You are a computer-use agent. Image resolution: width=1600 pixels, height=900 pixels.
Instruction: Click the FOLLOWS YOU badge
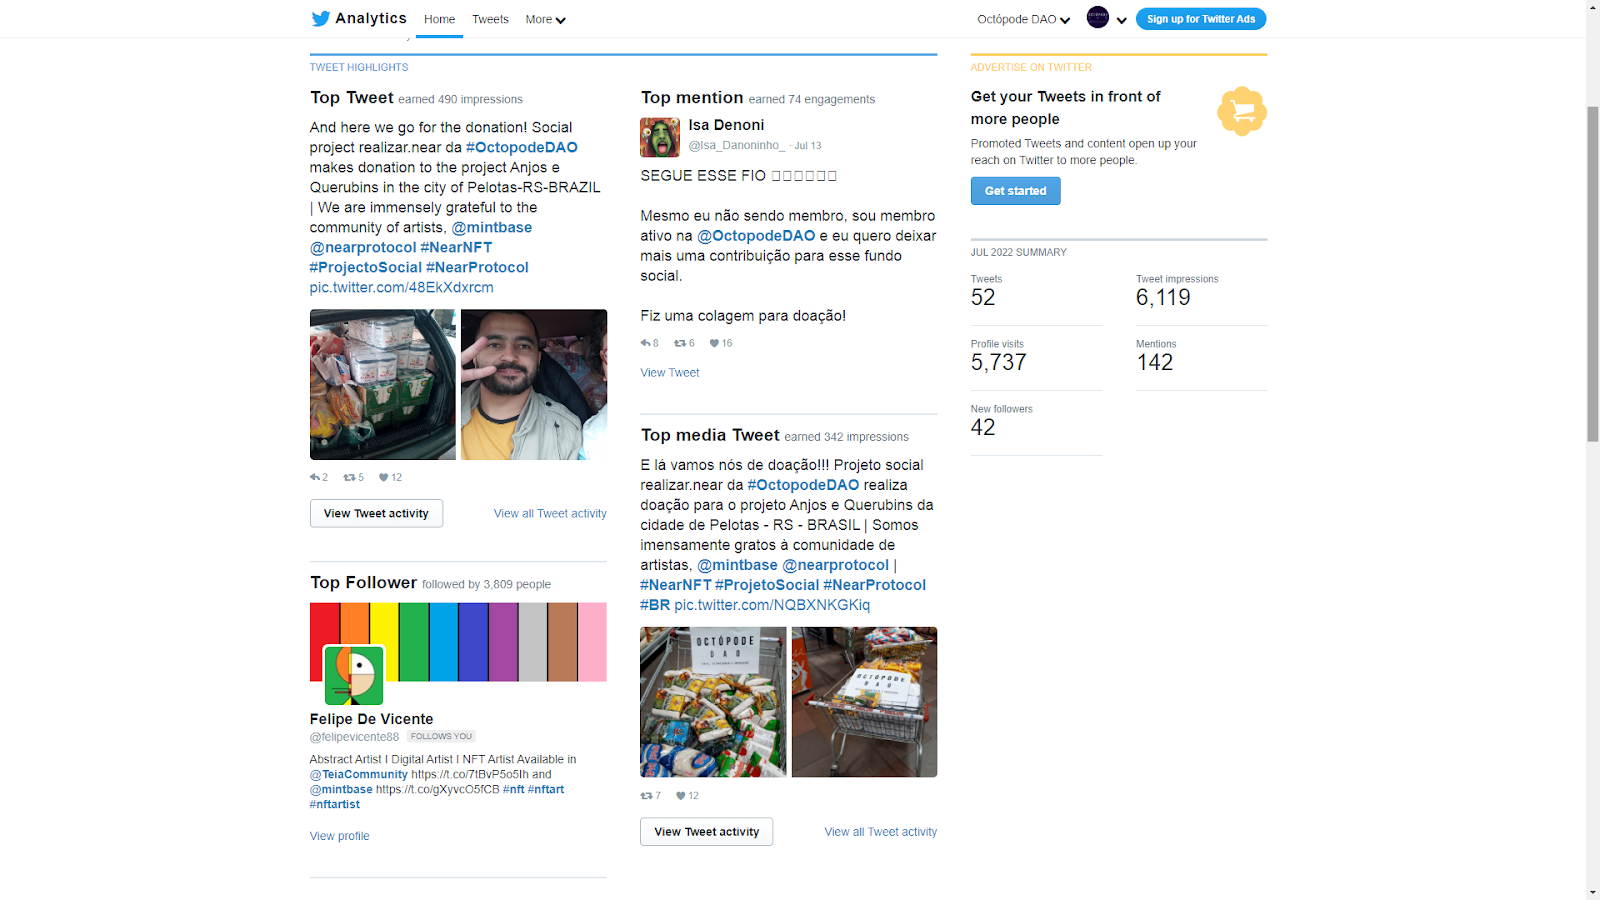click(441, 737)
